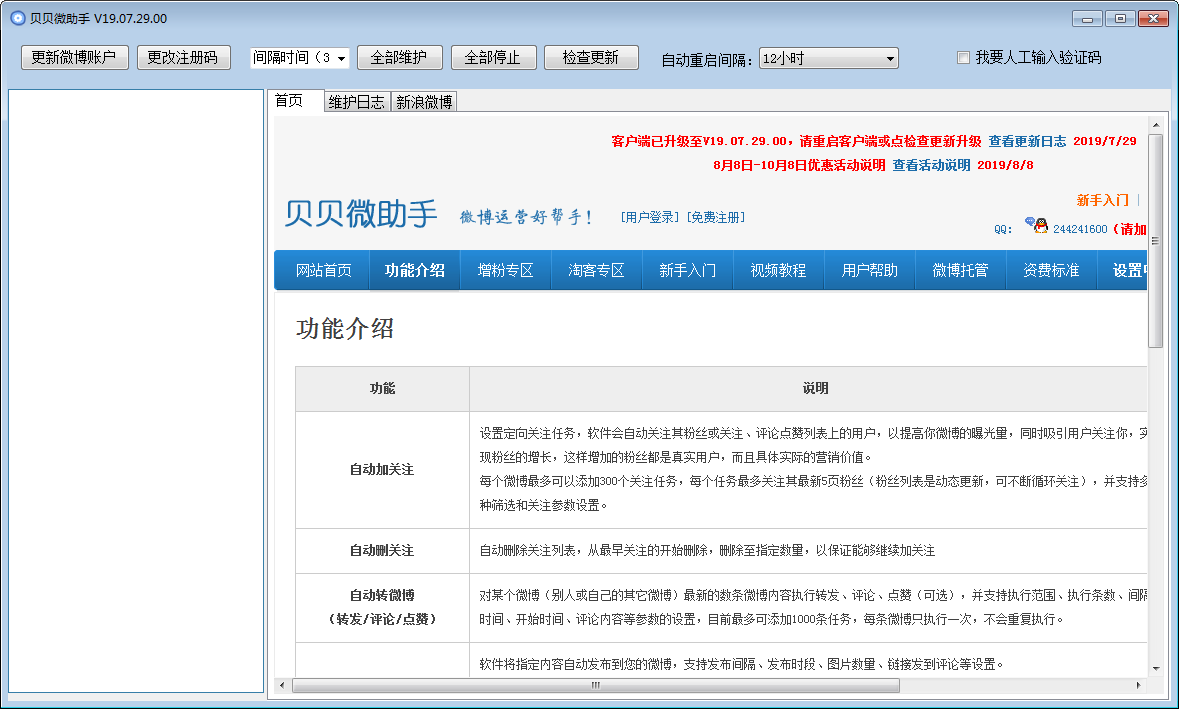Click the horizontal scrollbar left arrow
1179x709 pixels.
point(282,685)
